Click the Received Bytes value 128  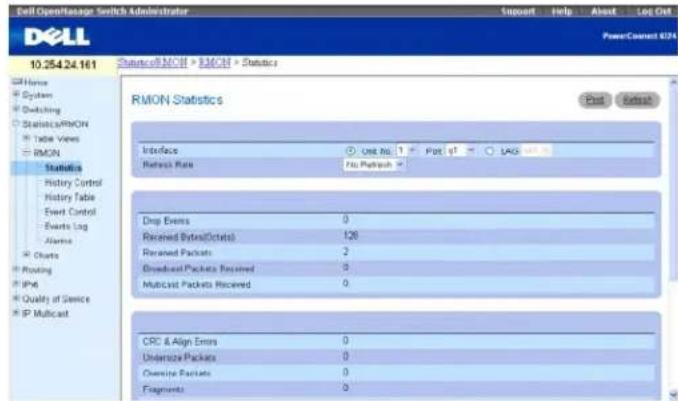(351, 235)
